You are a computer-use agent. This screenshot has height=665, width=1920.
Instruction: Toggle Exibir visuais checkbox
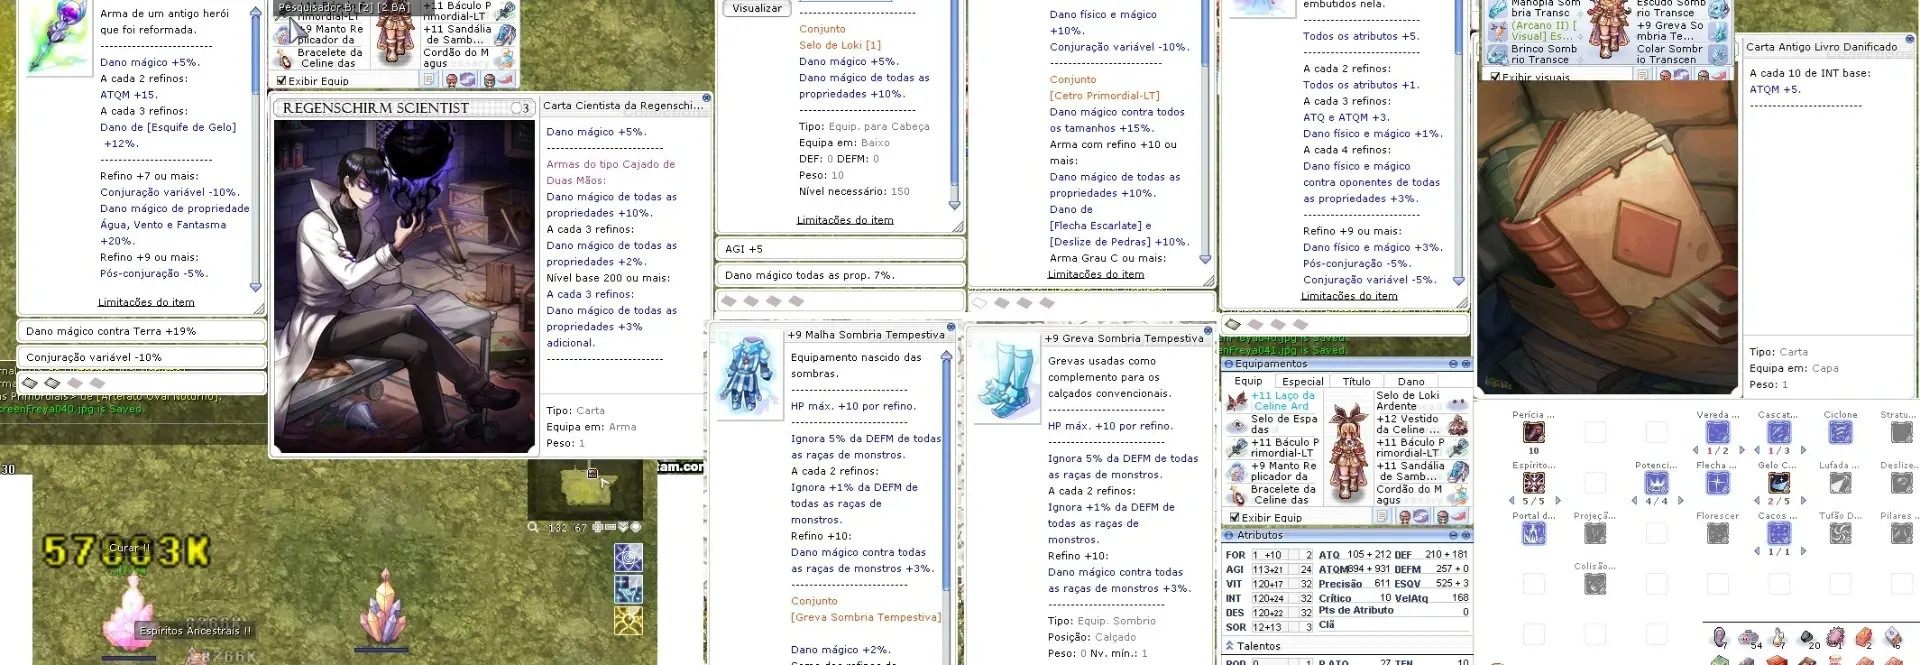tap(1495, 77)
